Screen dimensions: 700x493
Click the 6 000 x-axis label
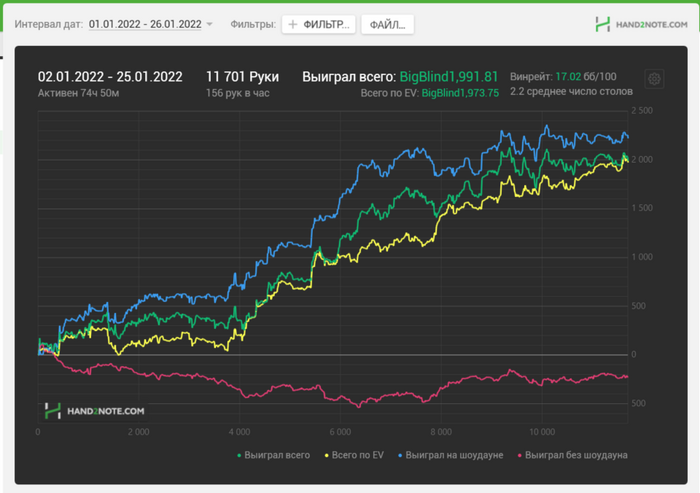coord(340,432)
